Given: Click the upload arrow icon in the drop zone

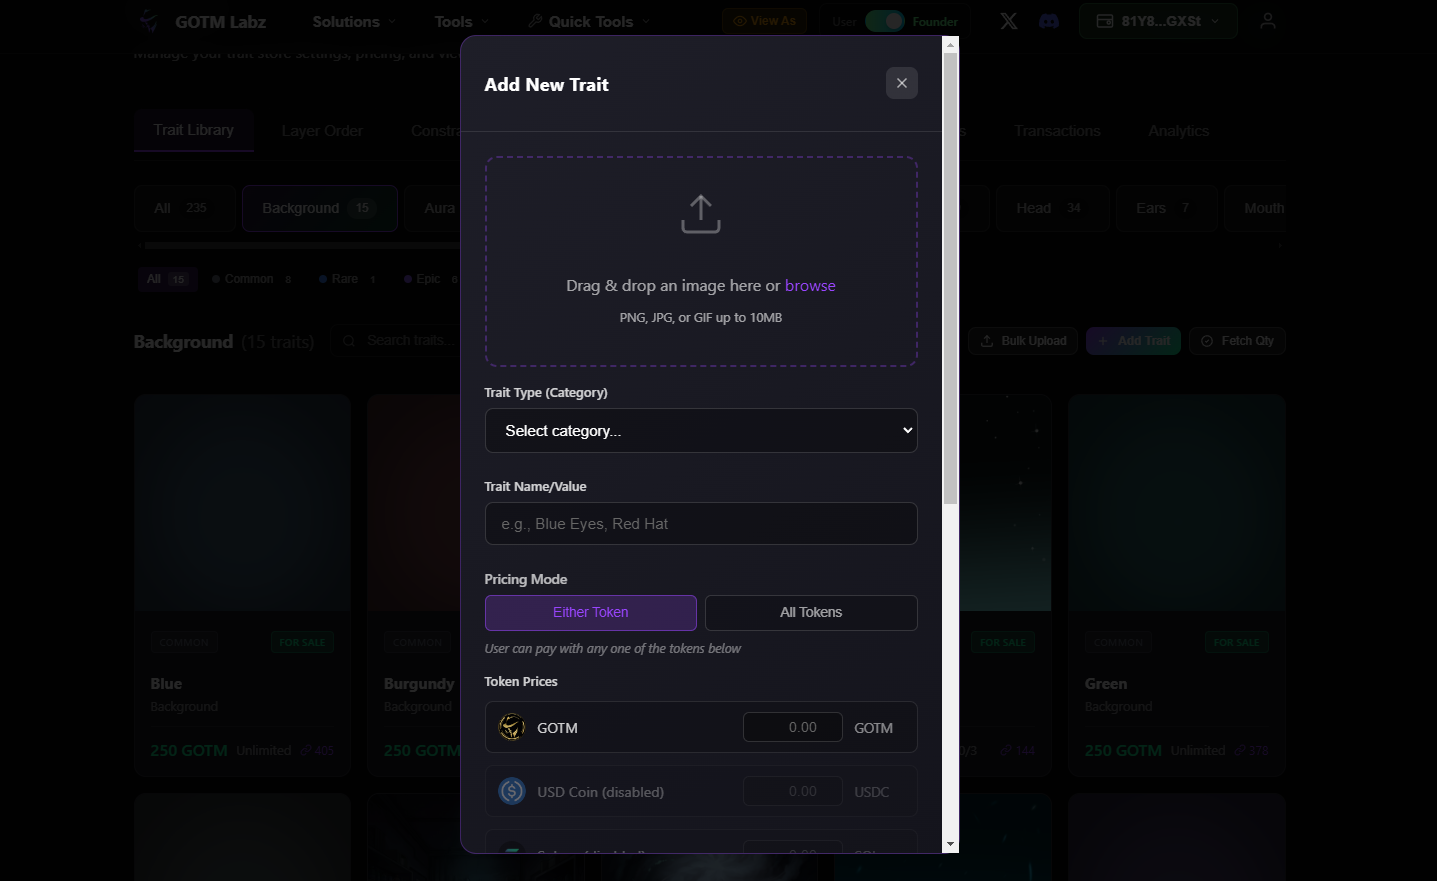Looking at the screenshot, I should (x=700, y=214).
